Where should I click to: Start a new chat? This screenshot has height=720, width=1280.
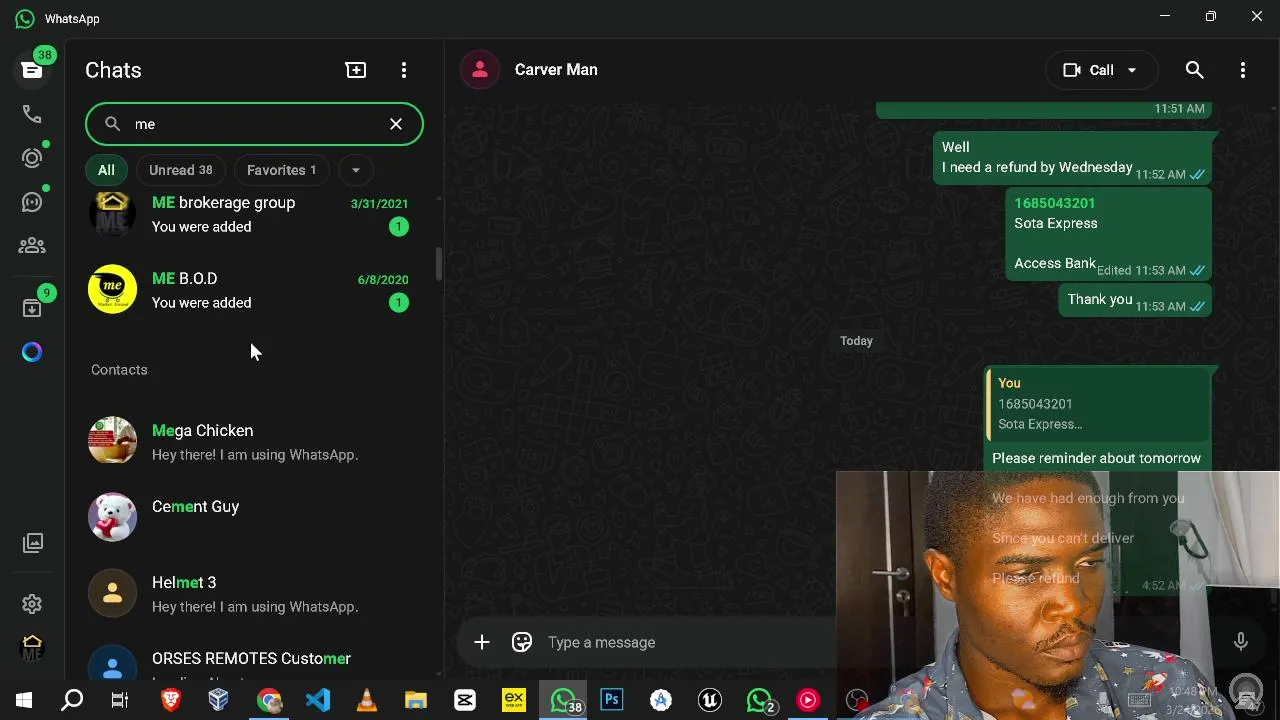coord(356,70)
